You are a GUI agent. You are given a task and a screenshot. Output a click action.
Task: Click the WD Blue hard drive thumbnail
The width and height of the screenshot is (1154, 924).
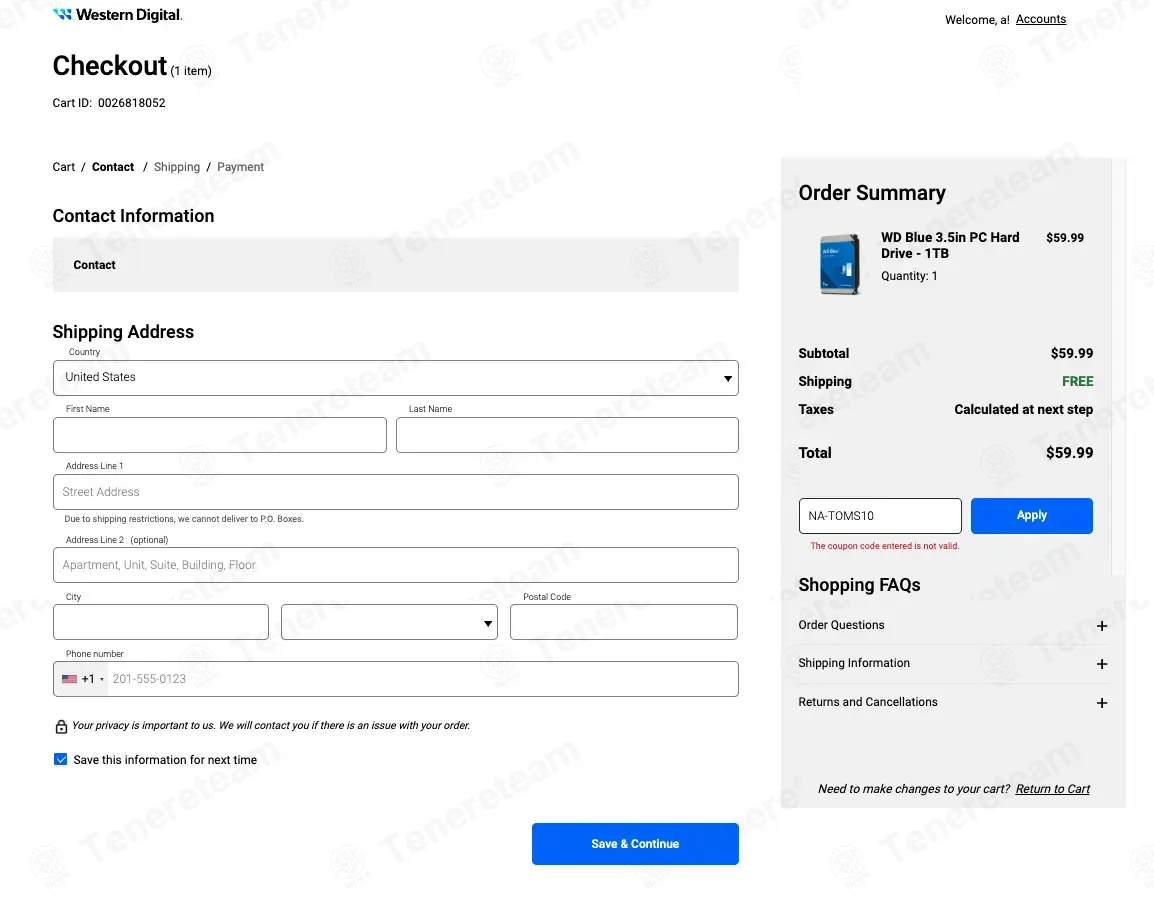[x=840, y=264]
